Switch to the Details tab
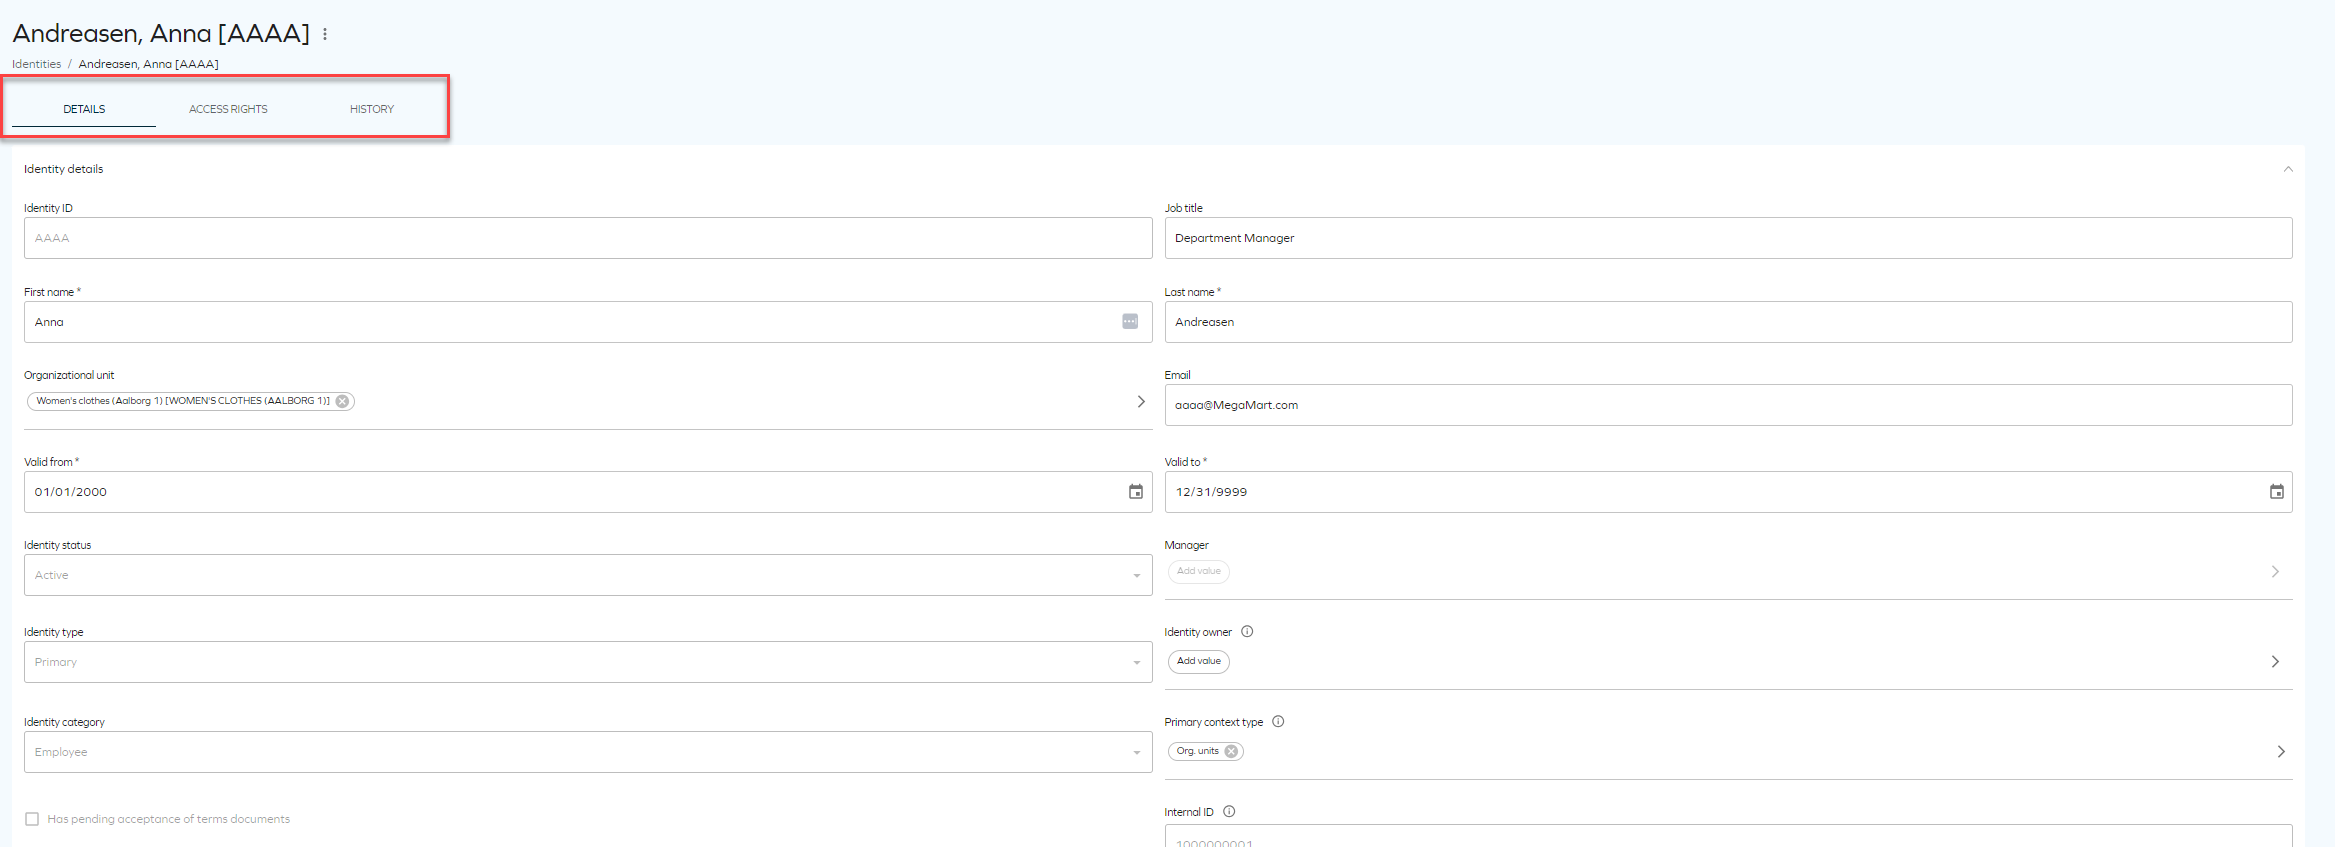 pyautogui.click(x=84, y=109)
